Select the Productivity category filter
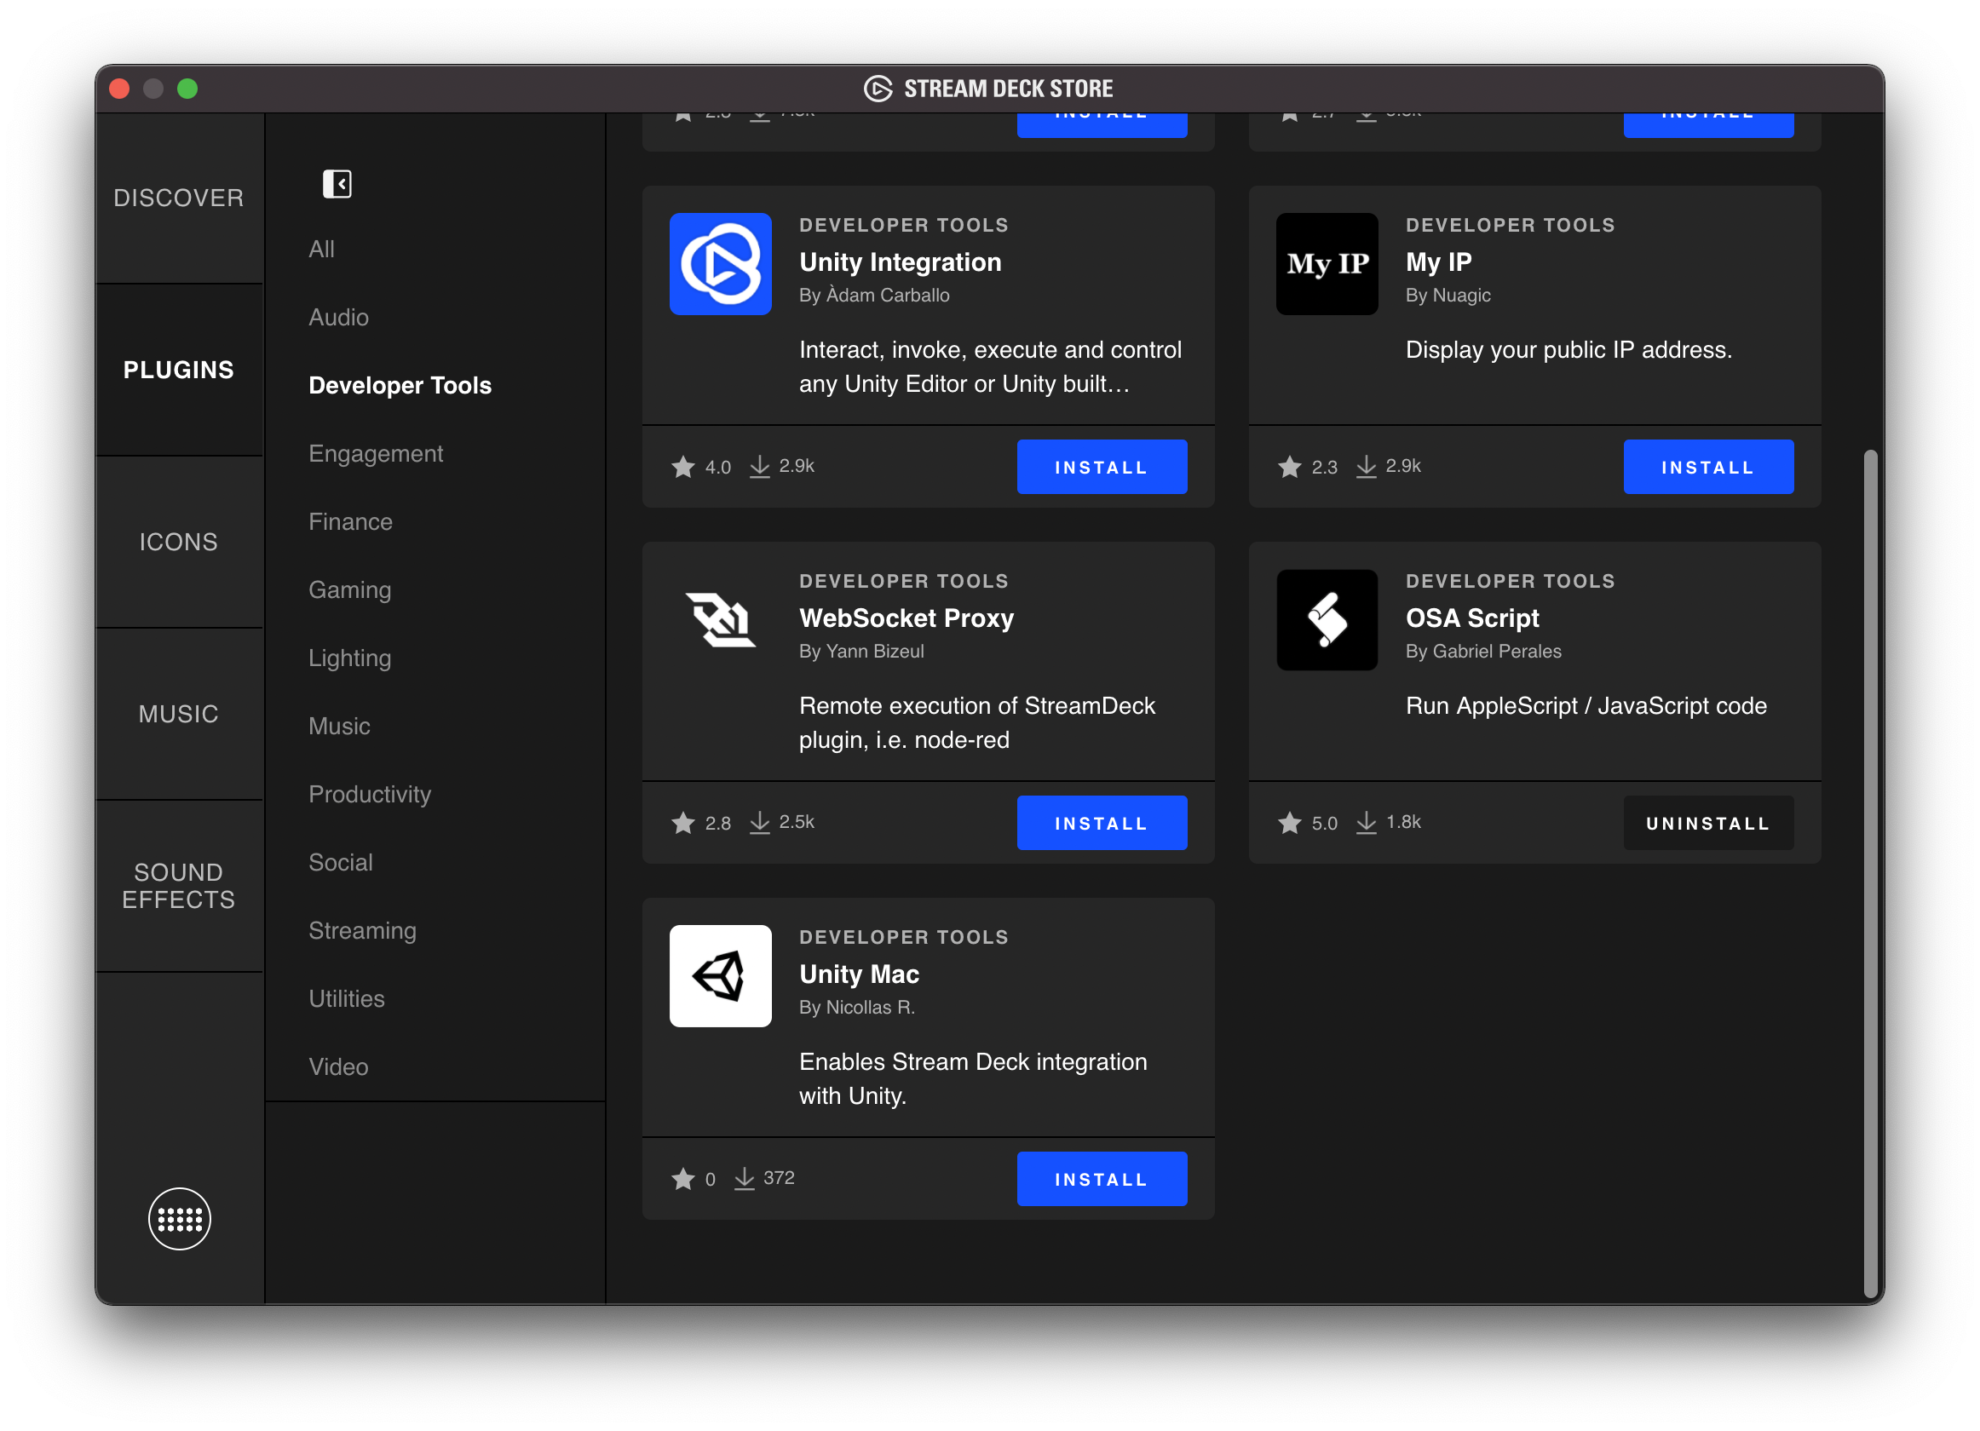The width and height of the screenshot is (1980, 1431). coord(370,794)
